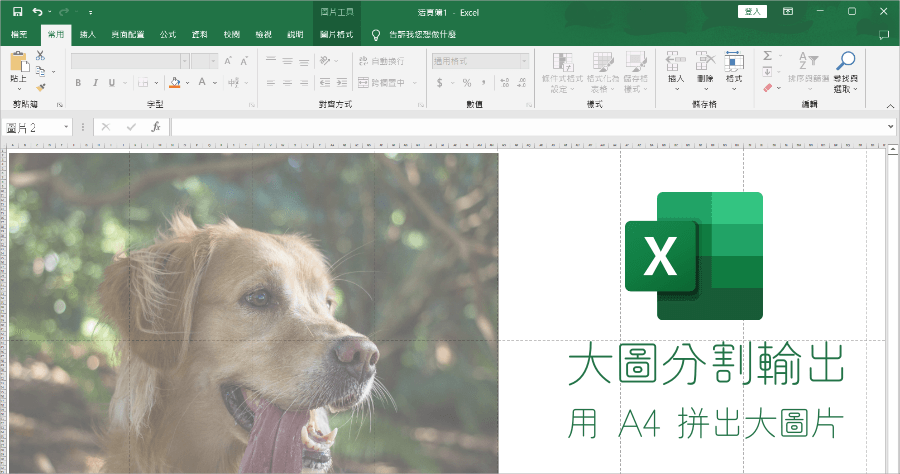Open the 資料 (Data) tab
Viewport: 900px width, 474px height.
(x=199, y=34)
